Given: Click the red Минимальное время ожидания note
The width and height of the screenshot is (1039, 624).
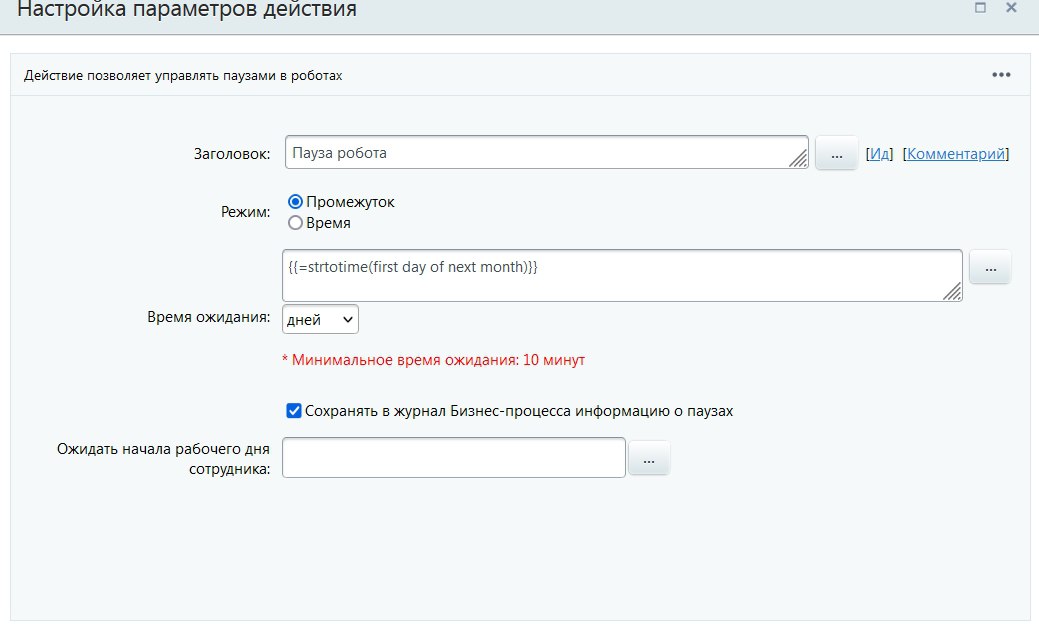Looking at the screenshot, I should [x=434, y=359].
